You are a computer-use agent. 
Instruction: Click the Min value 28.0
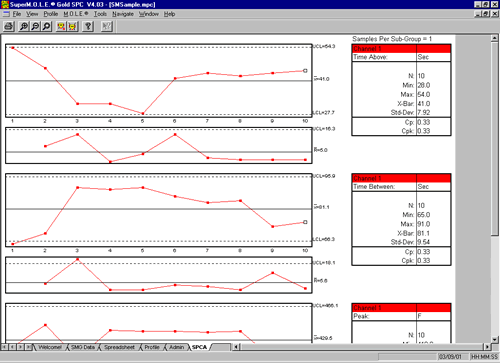pyautogui.click(x=424, y=85)
